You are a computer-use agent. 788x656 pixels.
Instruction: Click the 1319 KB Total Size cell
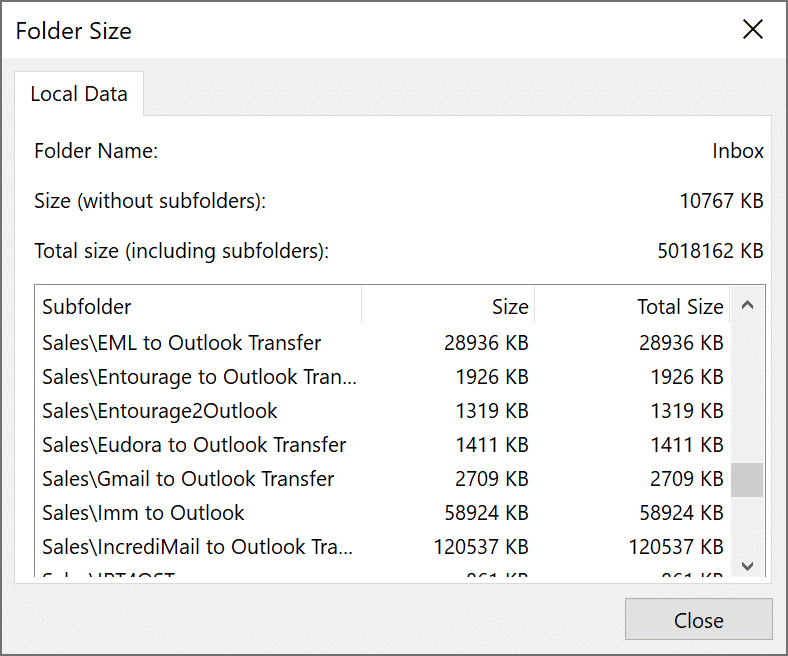pos(687,411)
